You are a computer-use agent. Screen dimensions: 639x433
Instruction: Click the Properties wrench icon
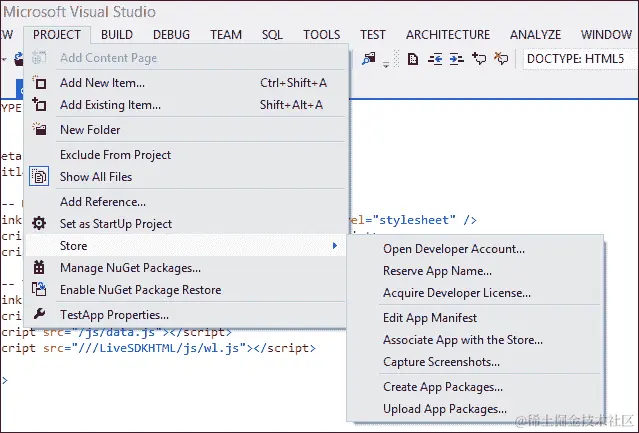[39, 314]
